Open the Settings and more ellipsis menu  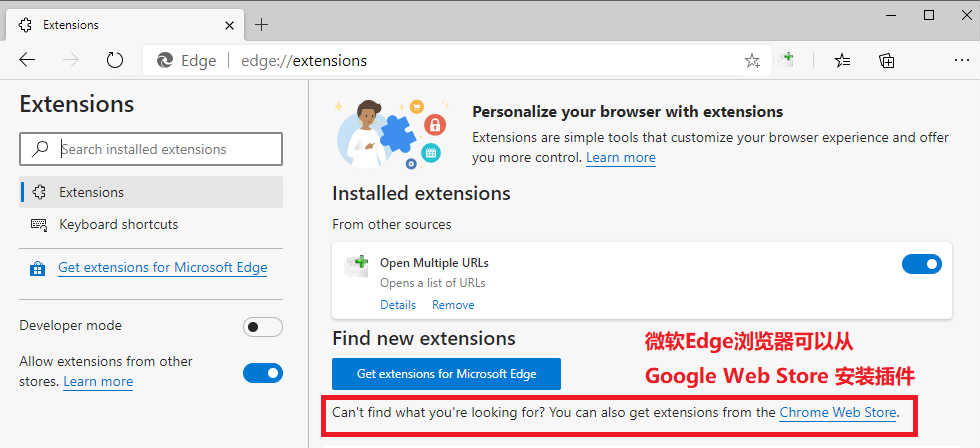click(x=961, y=61)
